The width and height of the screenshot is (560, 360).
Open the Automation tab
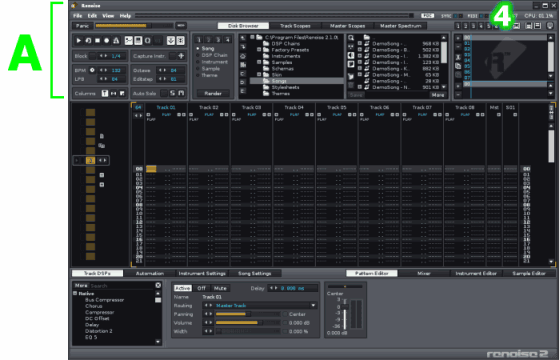(x=150, y=274)
